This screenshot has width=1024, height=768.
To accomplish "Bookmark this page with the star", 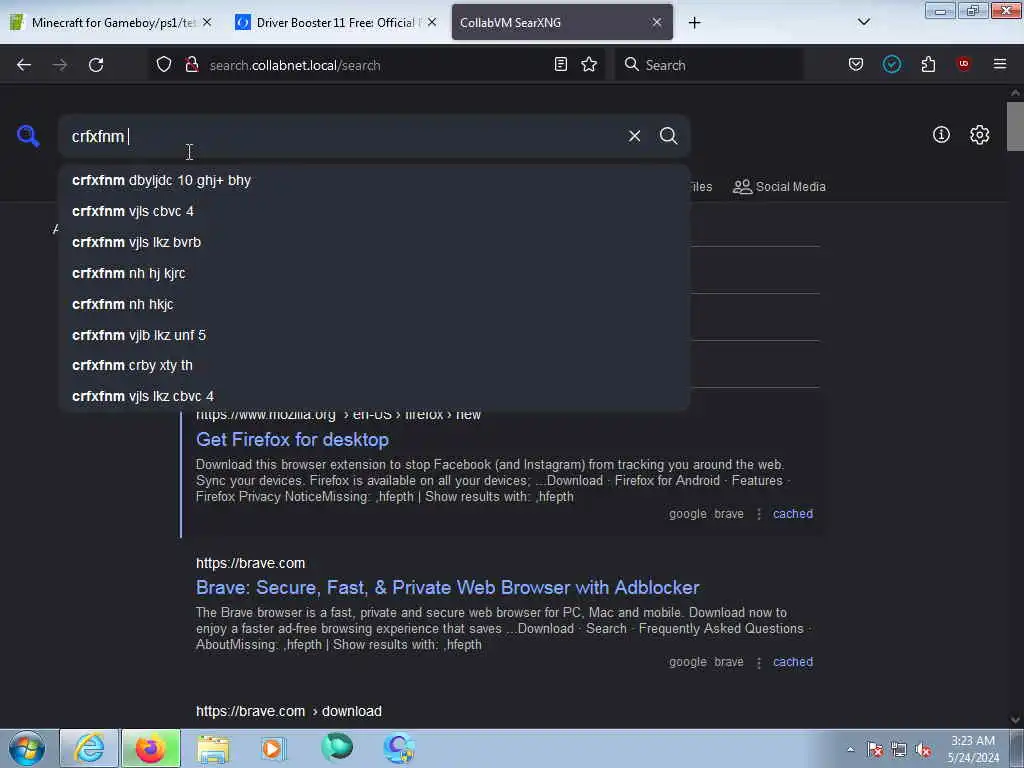I will coord(589,64).
